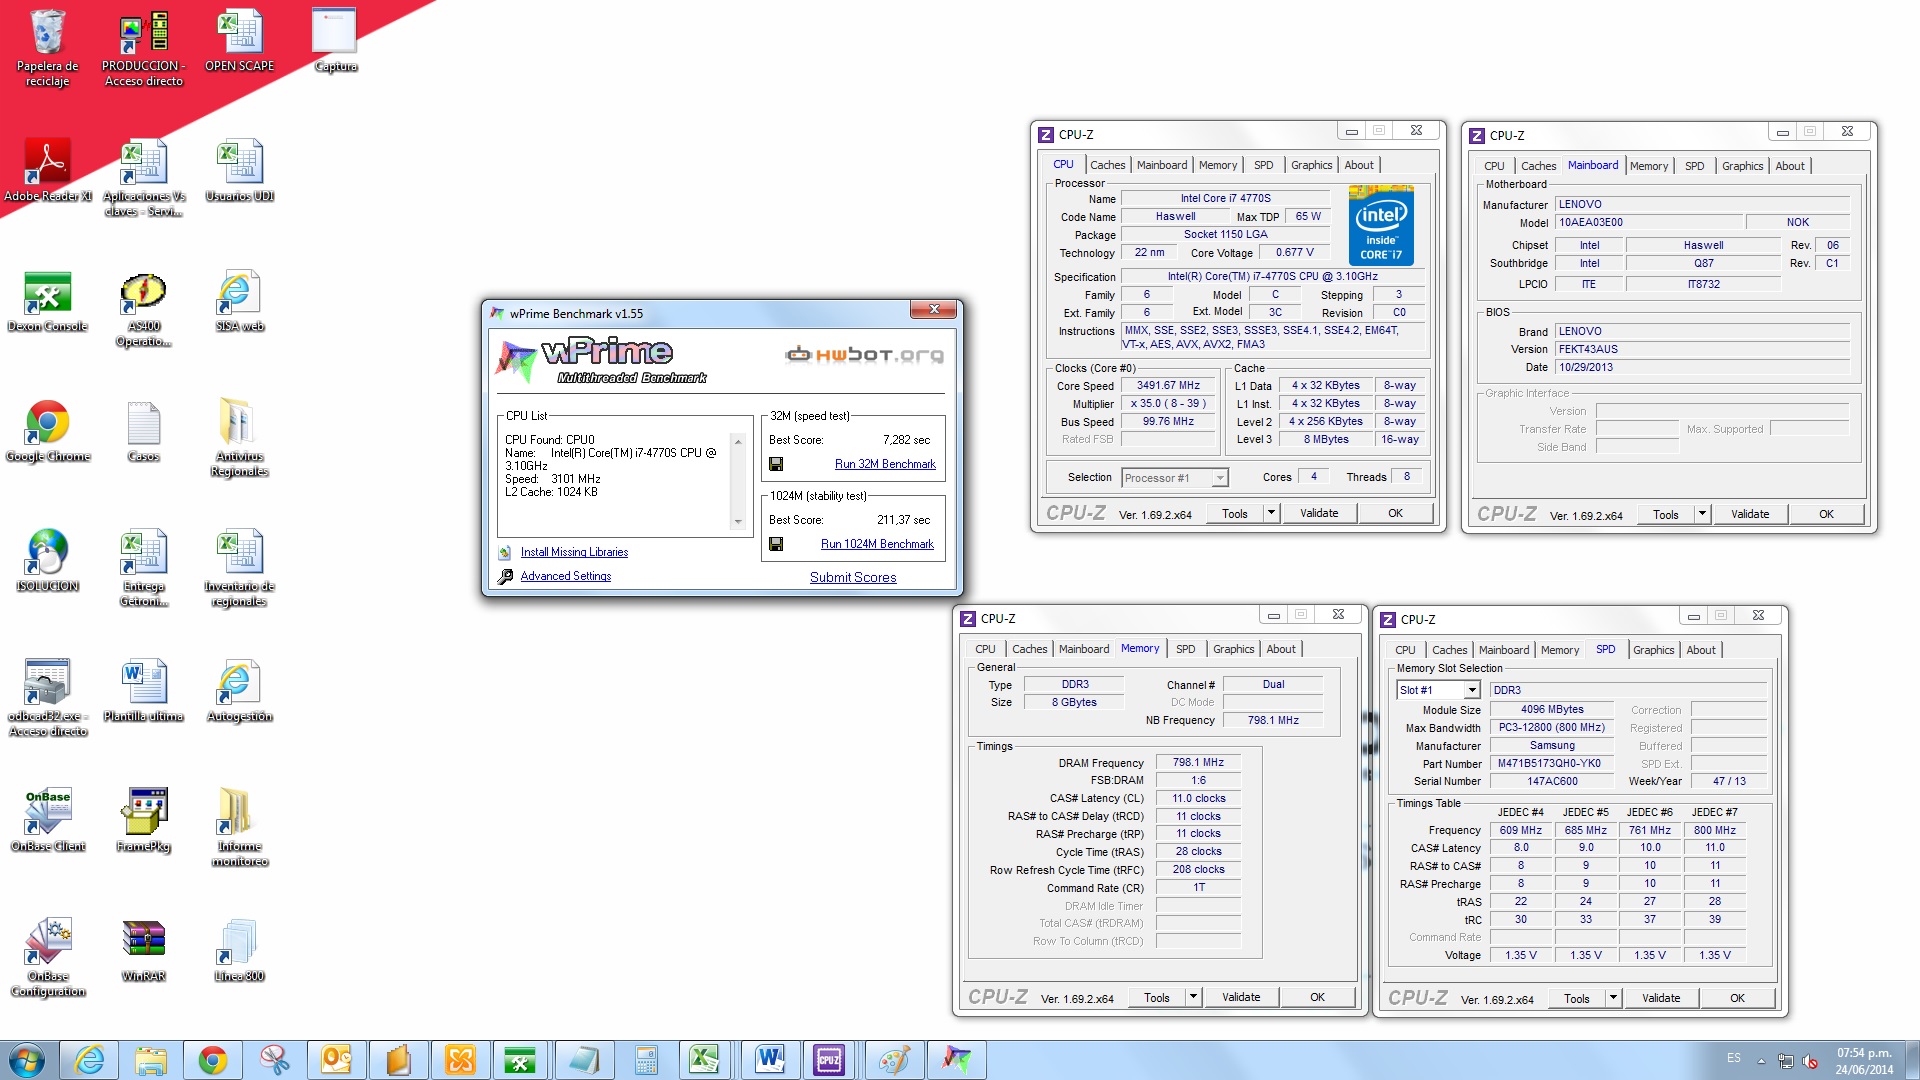Click the Intel Core i7 4770S name field

[1225, 198]
